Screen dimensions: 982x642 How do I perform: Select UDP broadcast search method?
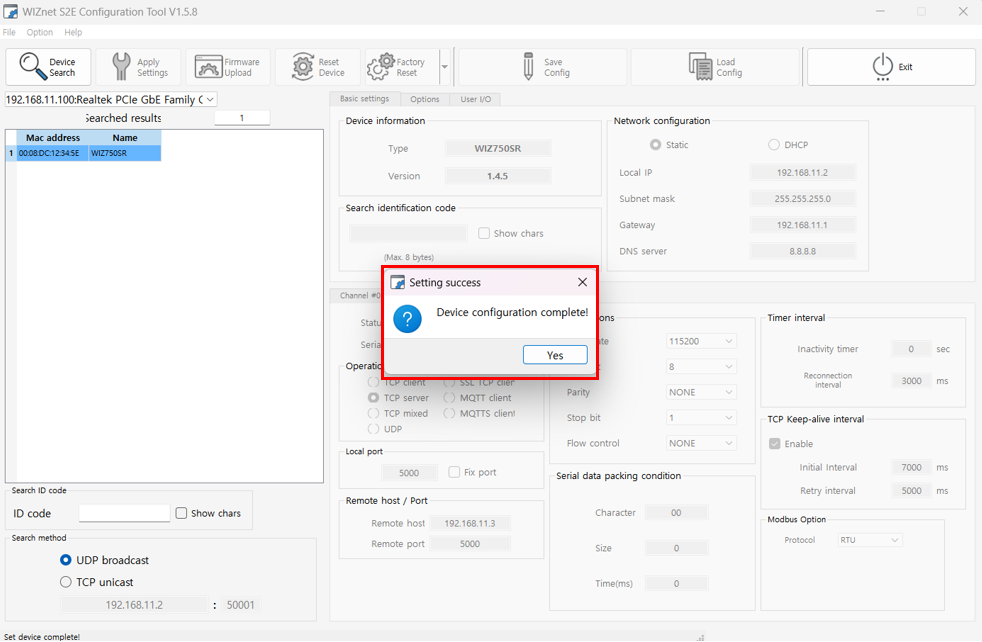(66, 560)
